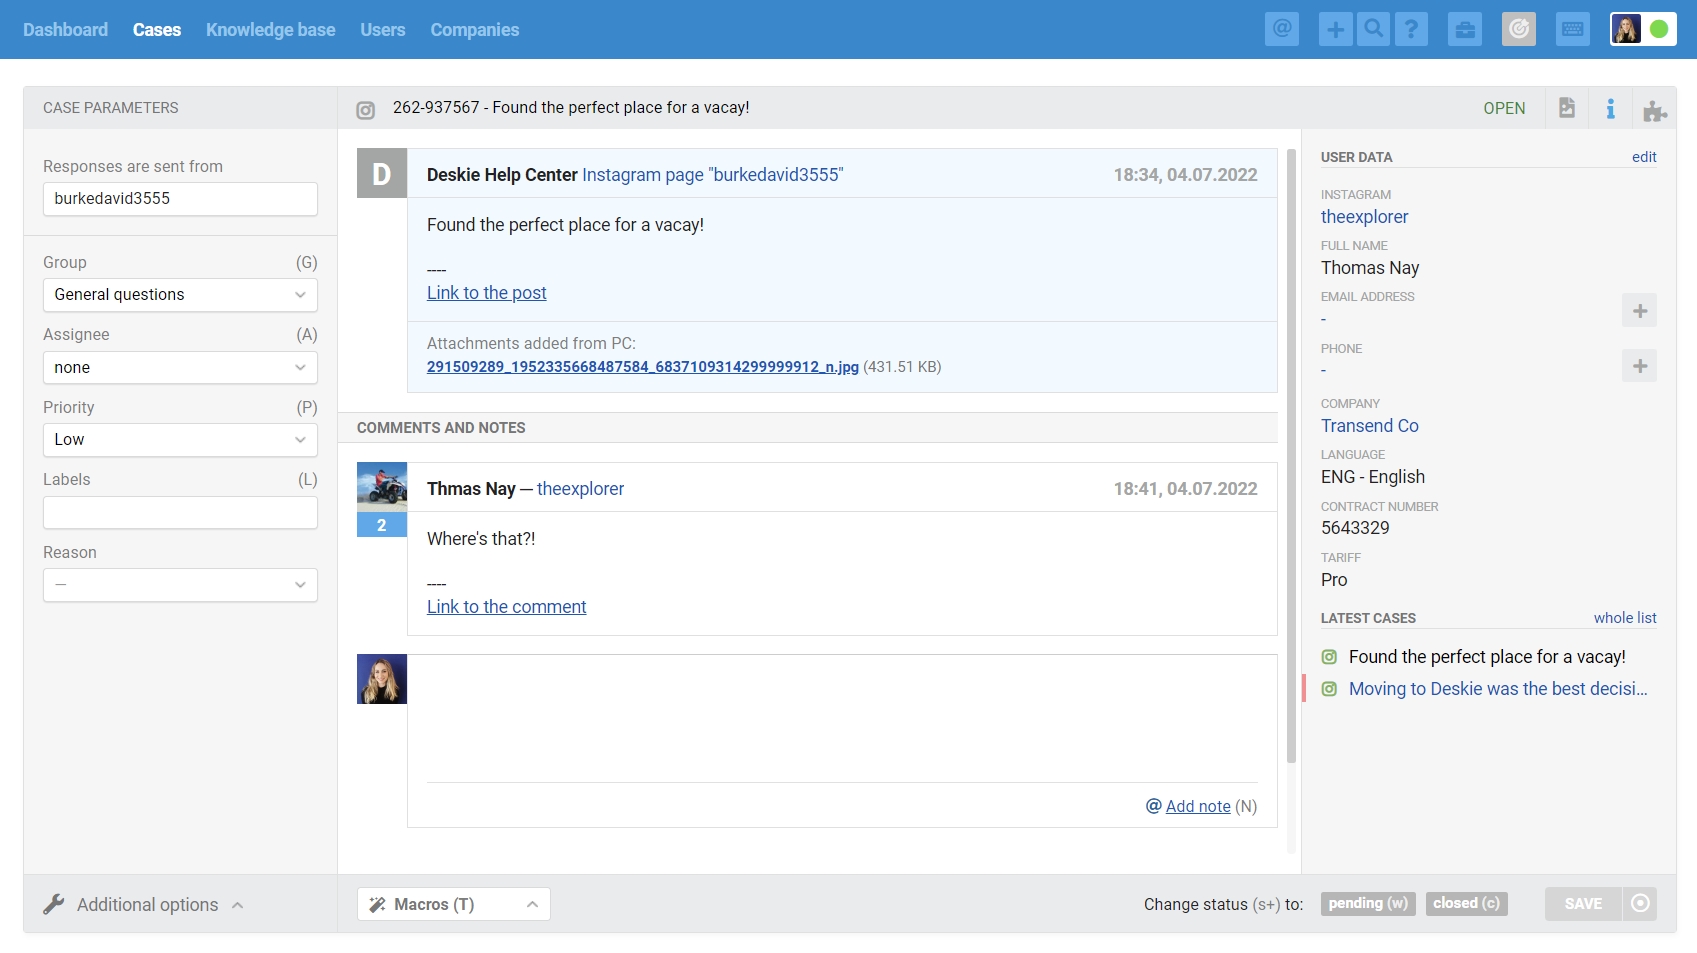The height and width of the screenshot is (953, 1697).
Task: Show case info via the blue i icon
Action: coord(1610,108)
